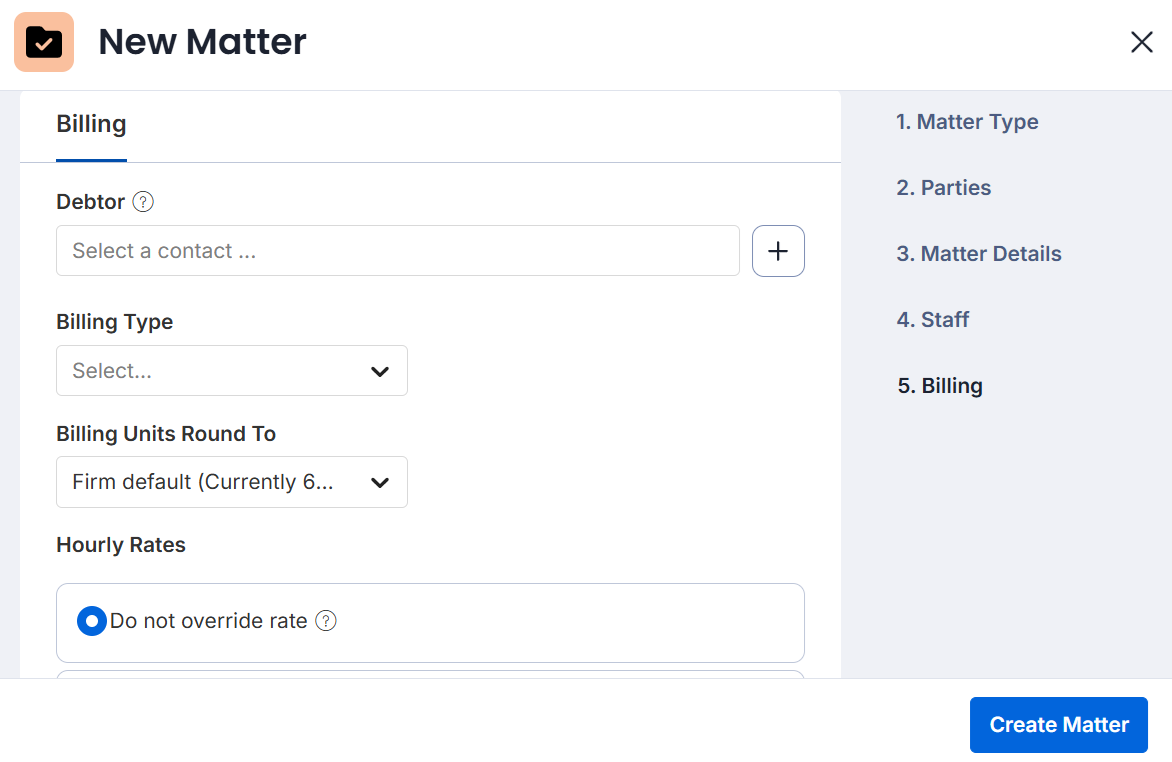
Task: Switch to the Billing tab header
Action: click(x=91, y=125)
